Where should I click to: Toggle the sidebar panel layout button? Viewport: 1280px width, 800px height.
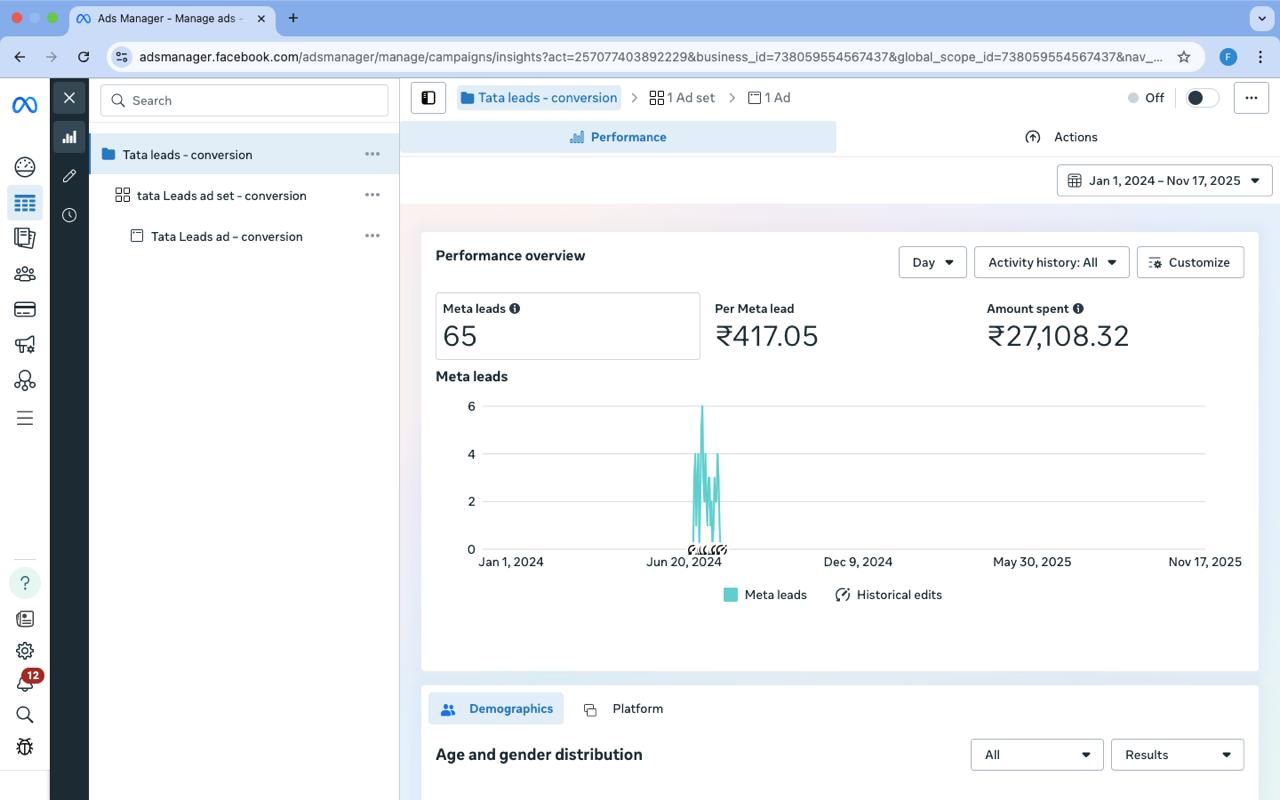[x=428, y=98]
